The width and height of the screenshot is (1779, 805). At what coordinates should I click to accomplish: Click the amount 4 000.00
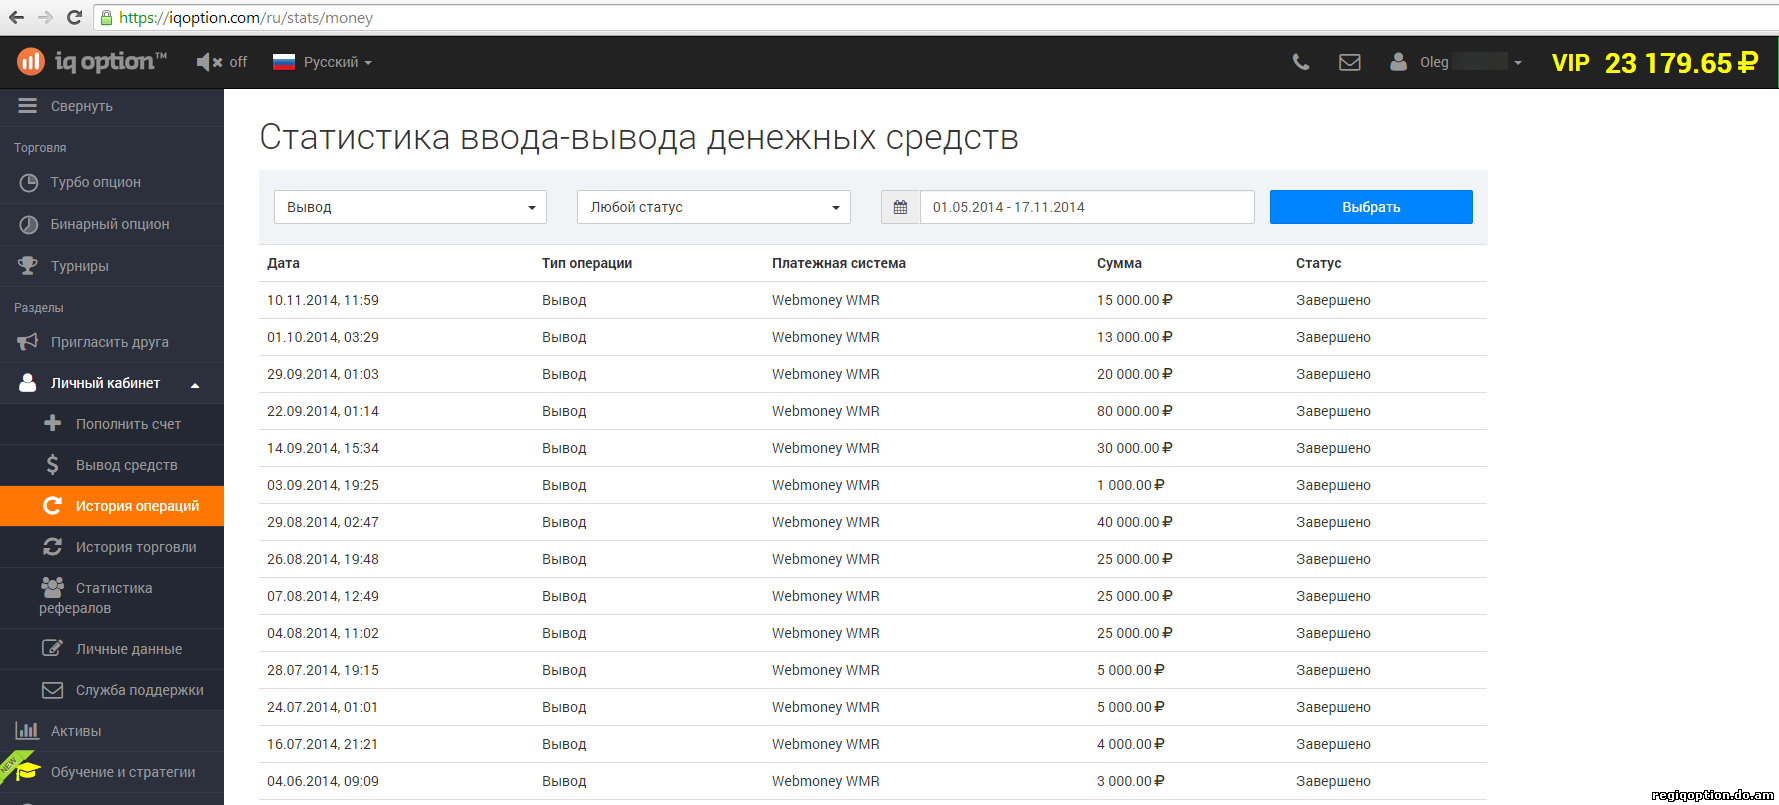[x=1130, y=744]
